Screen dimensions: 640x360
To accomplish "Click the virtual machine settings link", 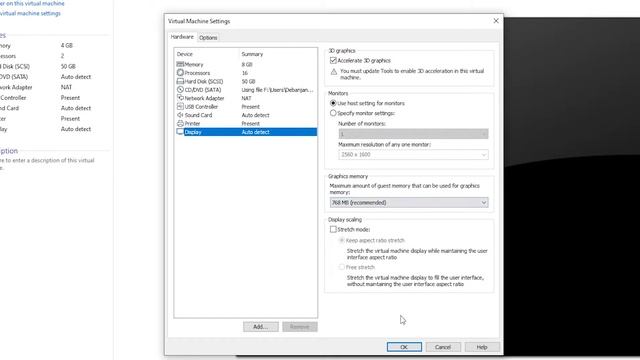I will [x=30, y=13].
